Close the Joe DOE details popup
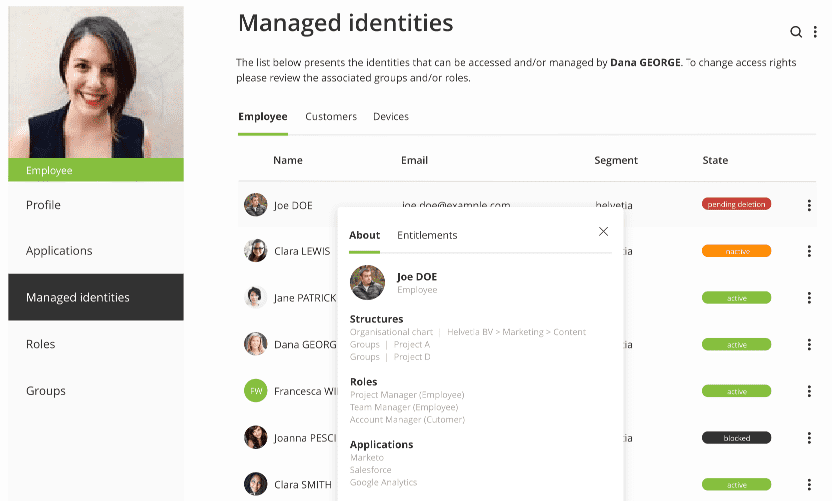The image size is (832, 501). tap(603, 232)
